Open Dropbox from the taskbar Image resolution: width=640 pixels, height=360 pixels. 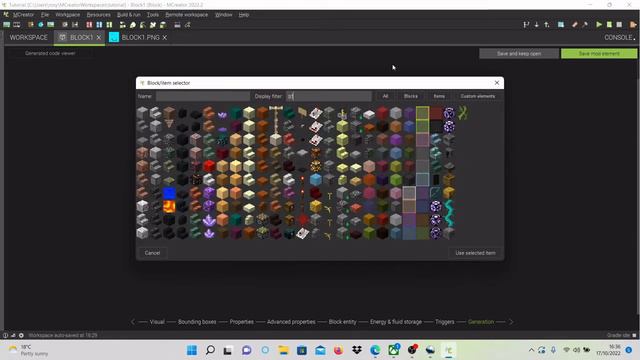click(x=357, y=350)
